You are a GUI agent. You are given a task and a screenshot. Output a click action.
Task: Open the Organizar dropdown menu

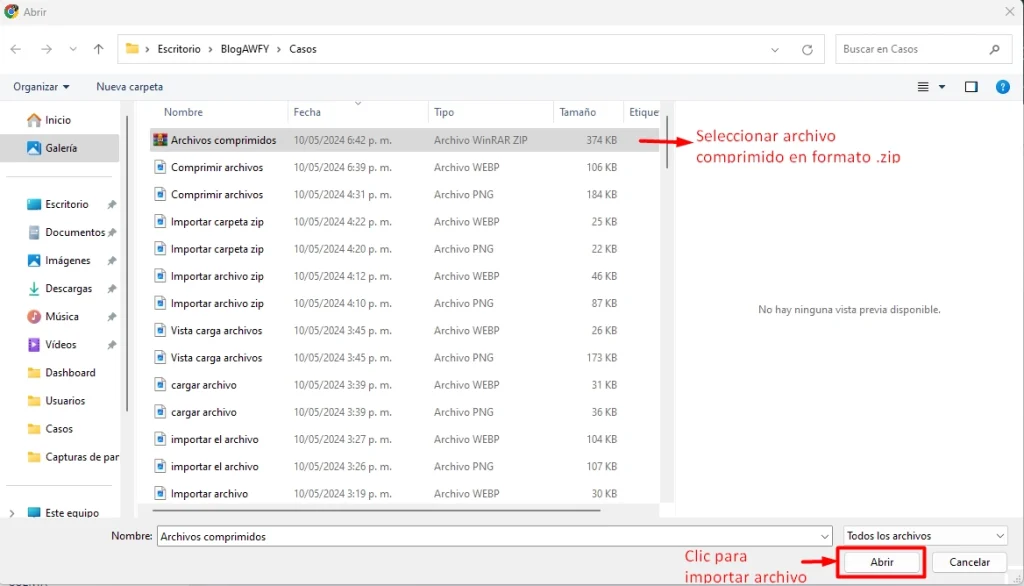[x=41, y=87]
